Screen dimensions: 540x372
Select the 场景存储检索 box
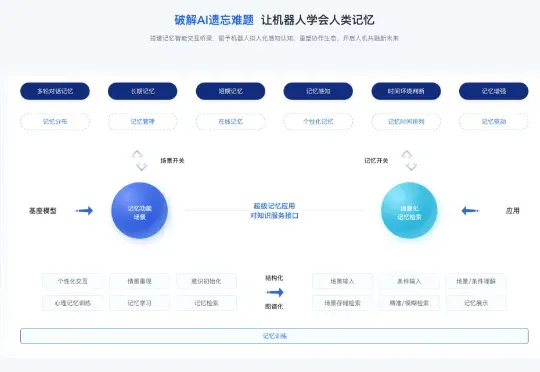click(x=342, y=303)
